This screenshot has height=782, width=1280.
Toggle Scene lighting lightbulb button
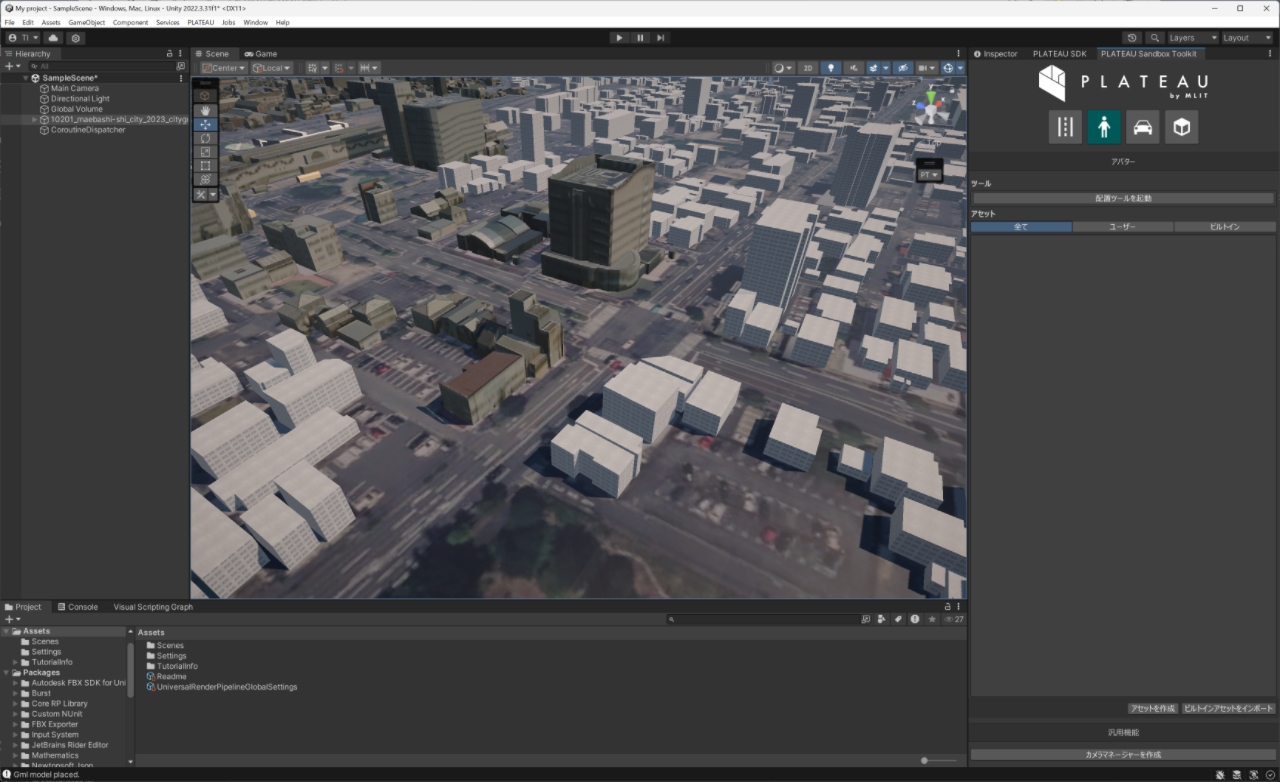830,68
